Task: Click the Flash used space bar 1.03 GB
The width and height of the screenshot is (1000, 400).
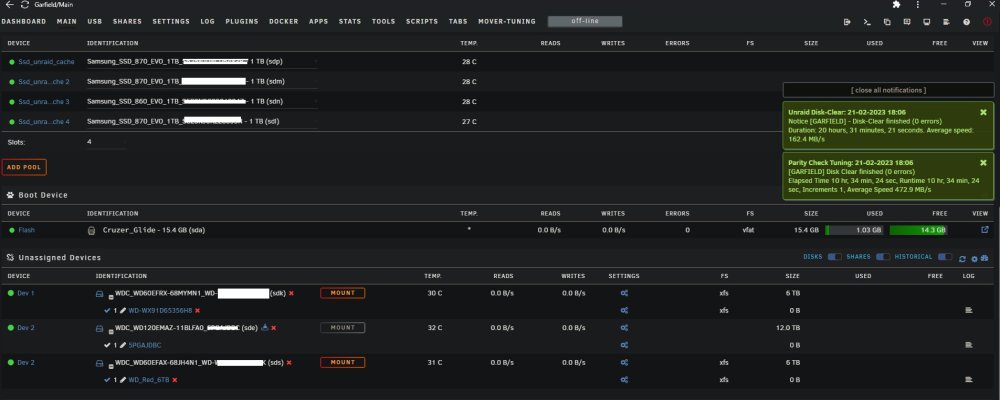Action: [855, 230]
